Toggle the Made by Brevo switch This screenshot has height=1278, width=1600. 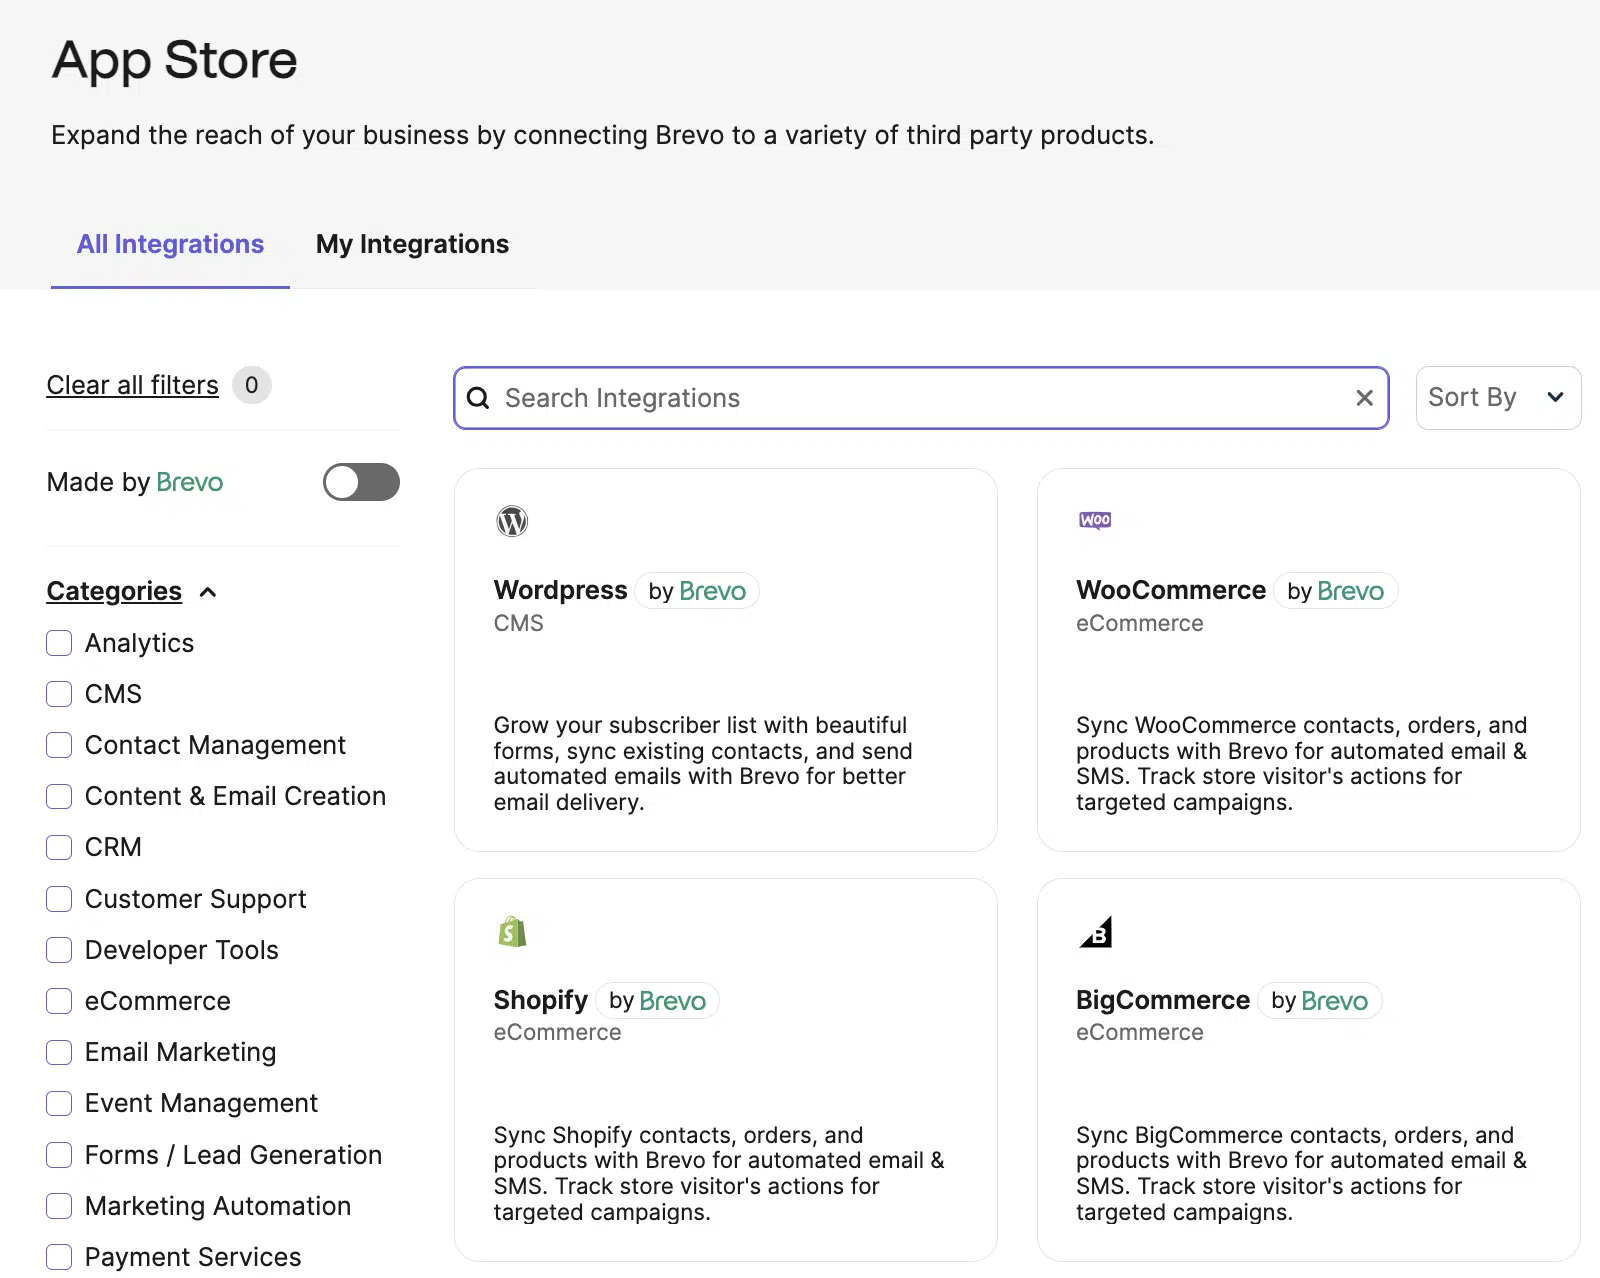361,482
